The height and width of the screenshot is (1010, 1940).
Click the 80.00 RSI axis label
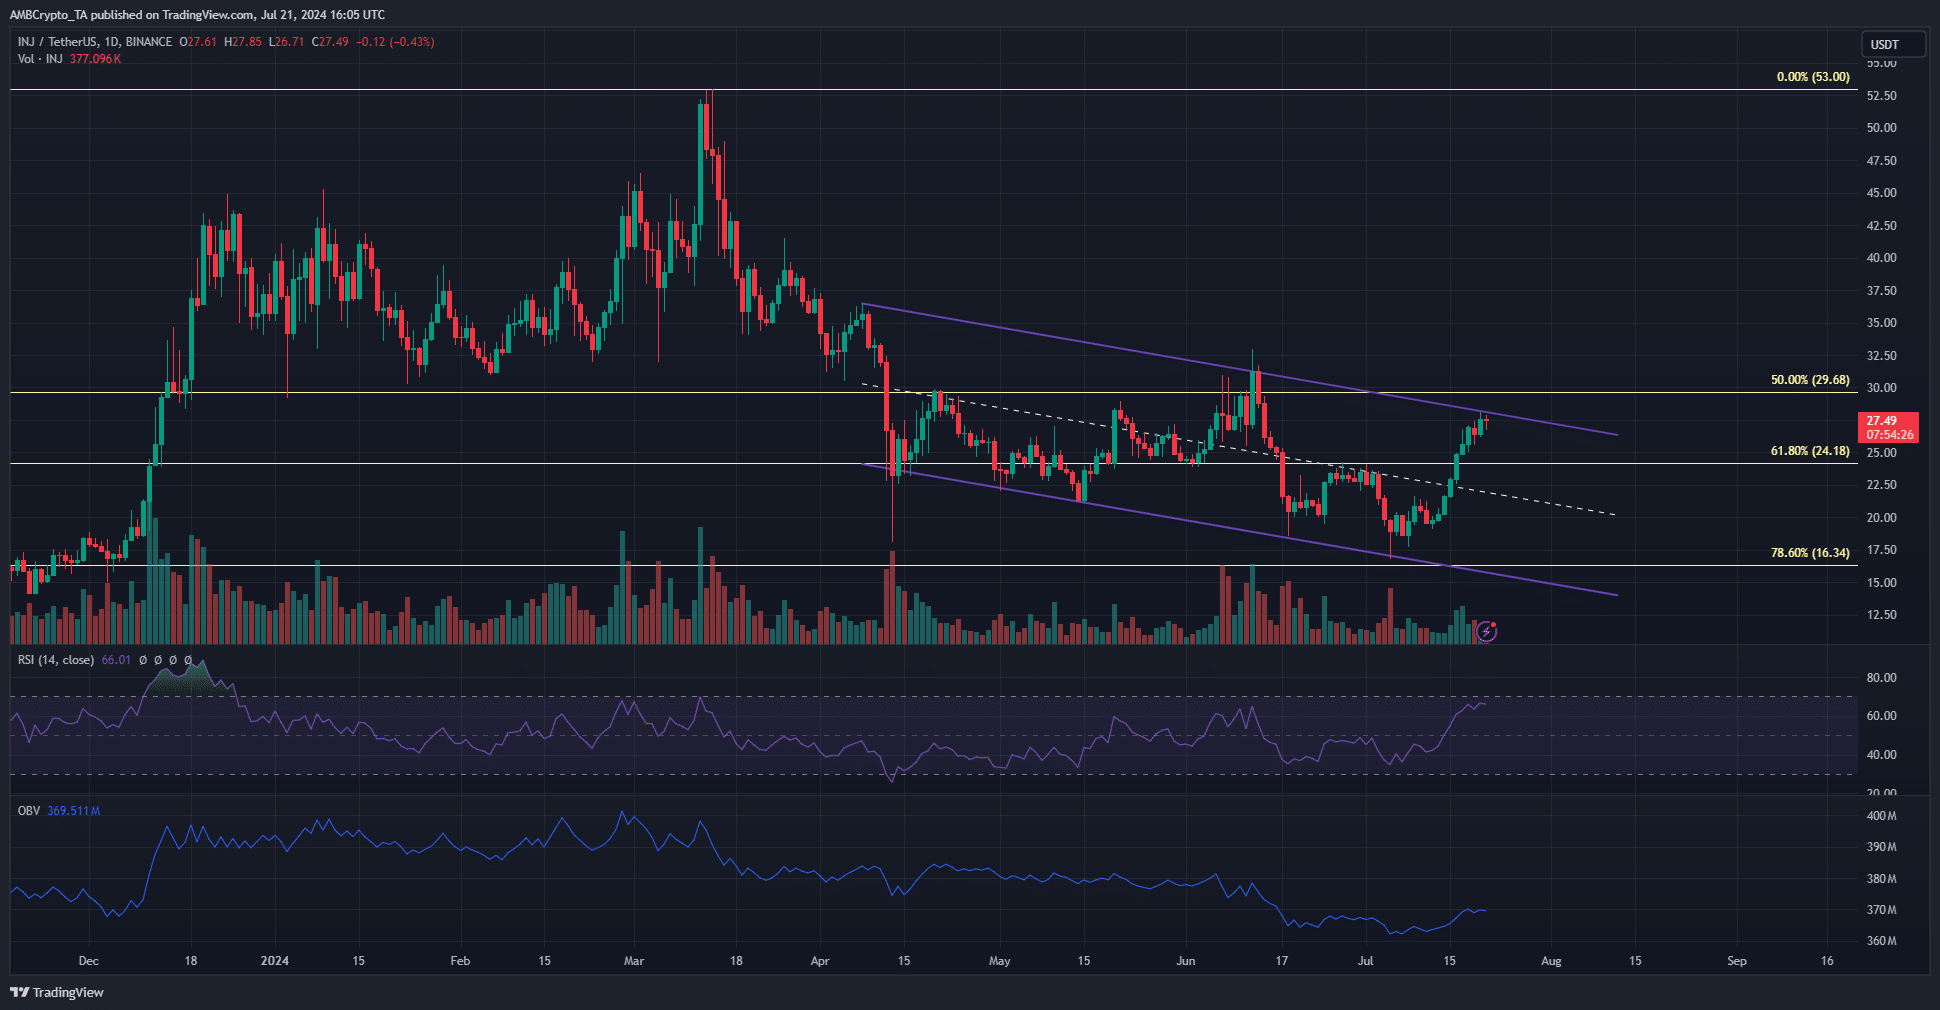click(1882, 678)
